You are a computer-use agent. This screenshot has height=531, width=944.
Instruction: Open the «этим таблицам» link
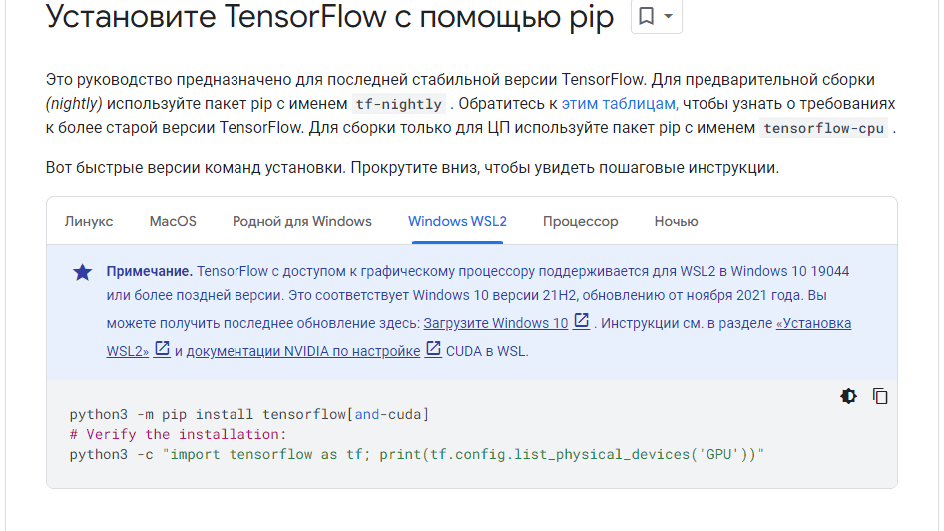[x=619, y=103]
